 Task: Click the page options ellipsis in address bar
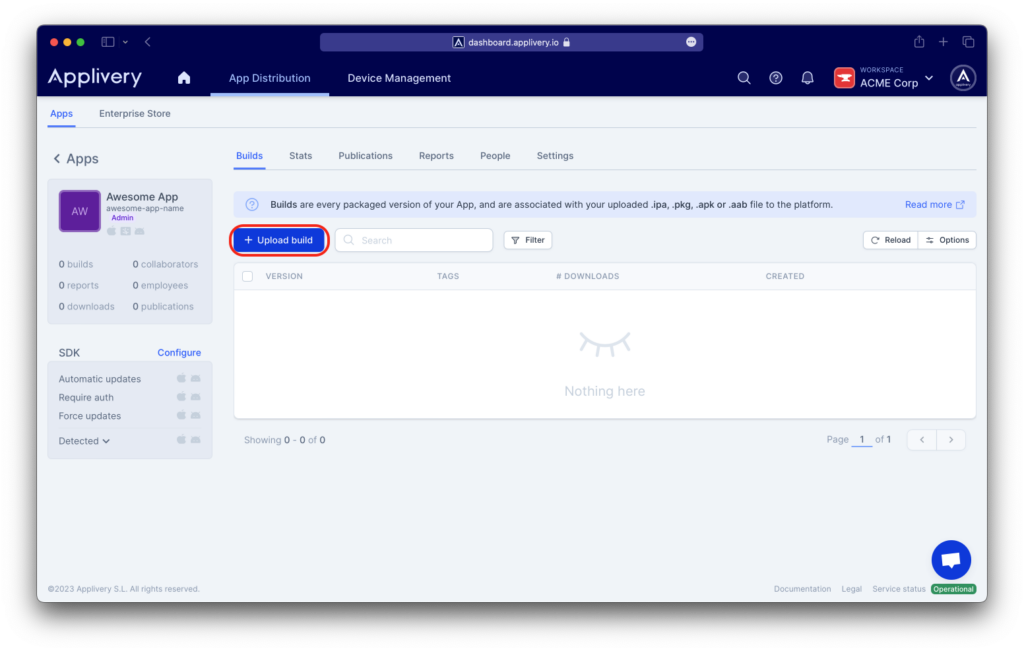(x=691, y=42)
